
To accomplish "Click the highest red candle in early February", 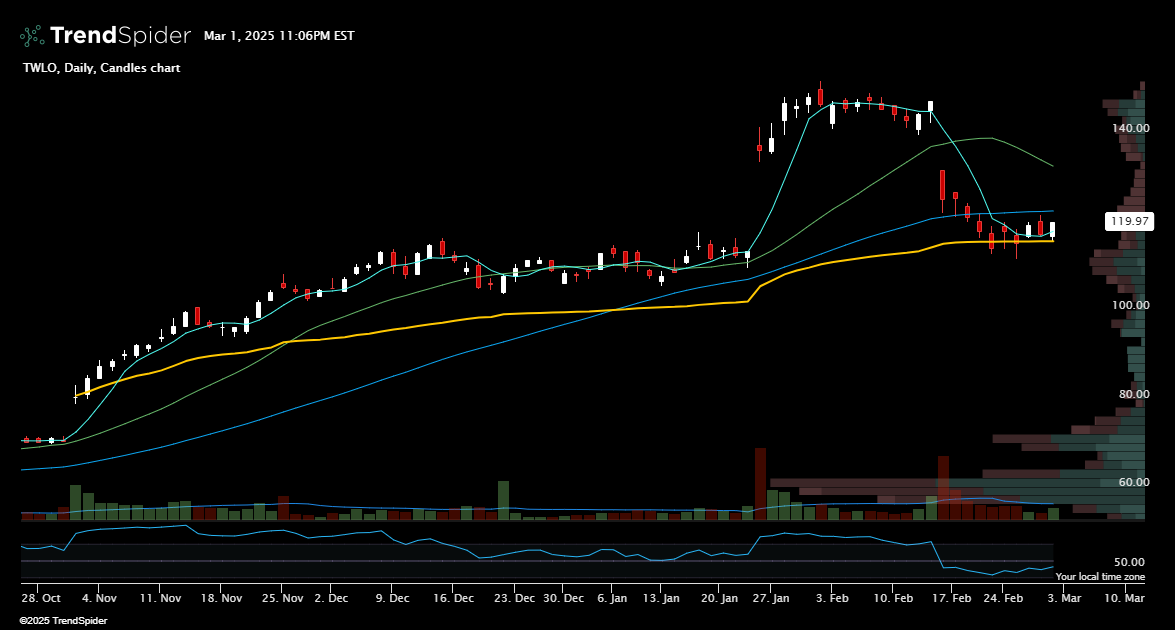I will click(x=821, y=95).
